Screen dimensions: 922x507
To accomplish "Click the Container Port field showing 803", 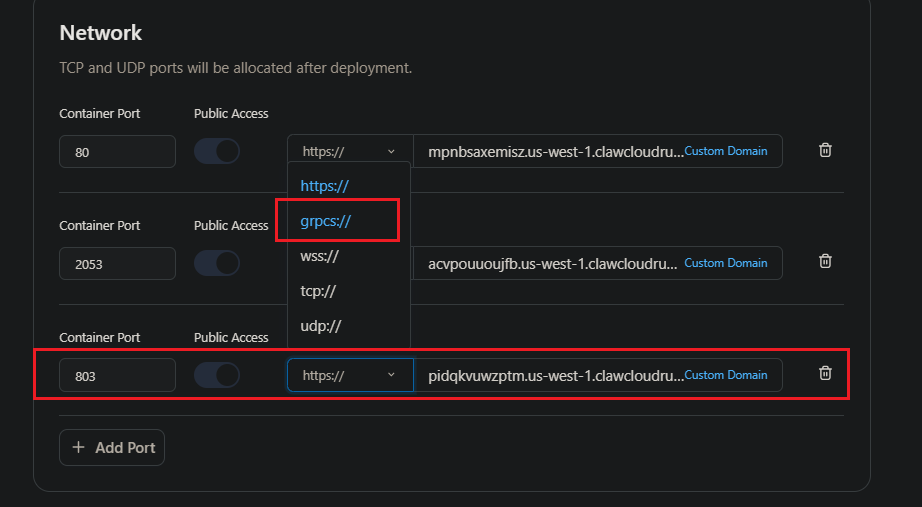I will [x=118, y=375].
